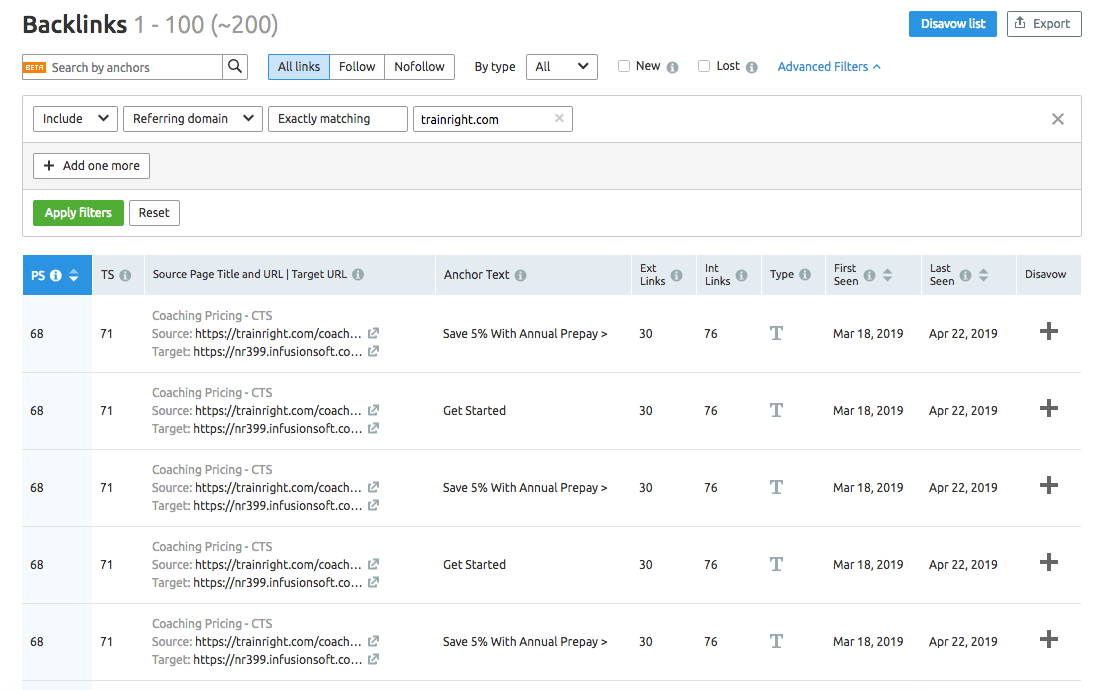Export the backlinks report

pyautogui.click(x=1044, y=24)
